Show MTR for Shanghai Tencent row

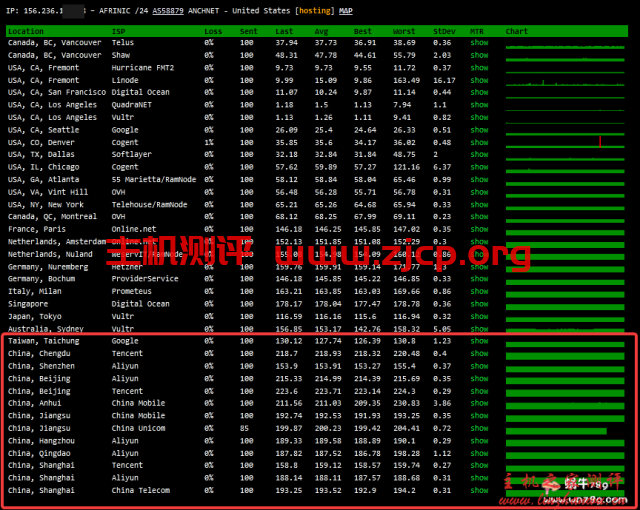tap(479, 466)
